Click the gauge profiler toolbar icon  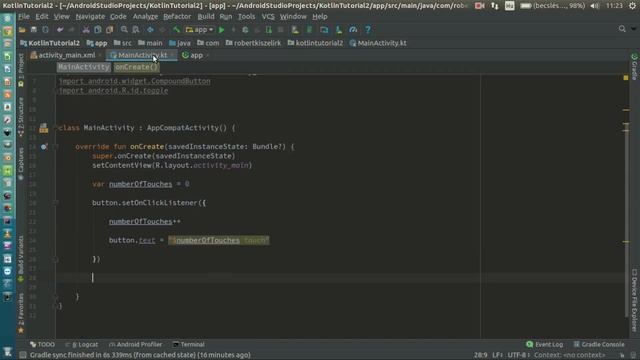click(x=353, y=30)
